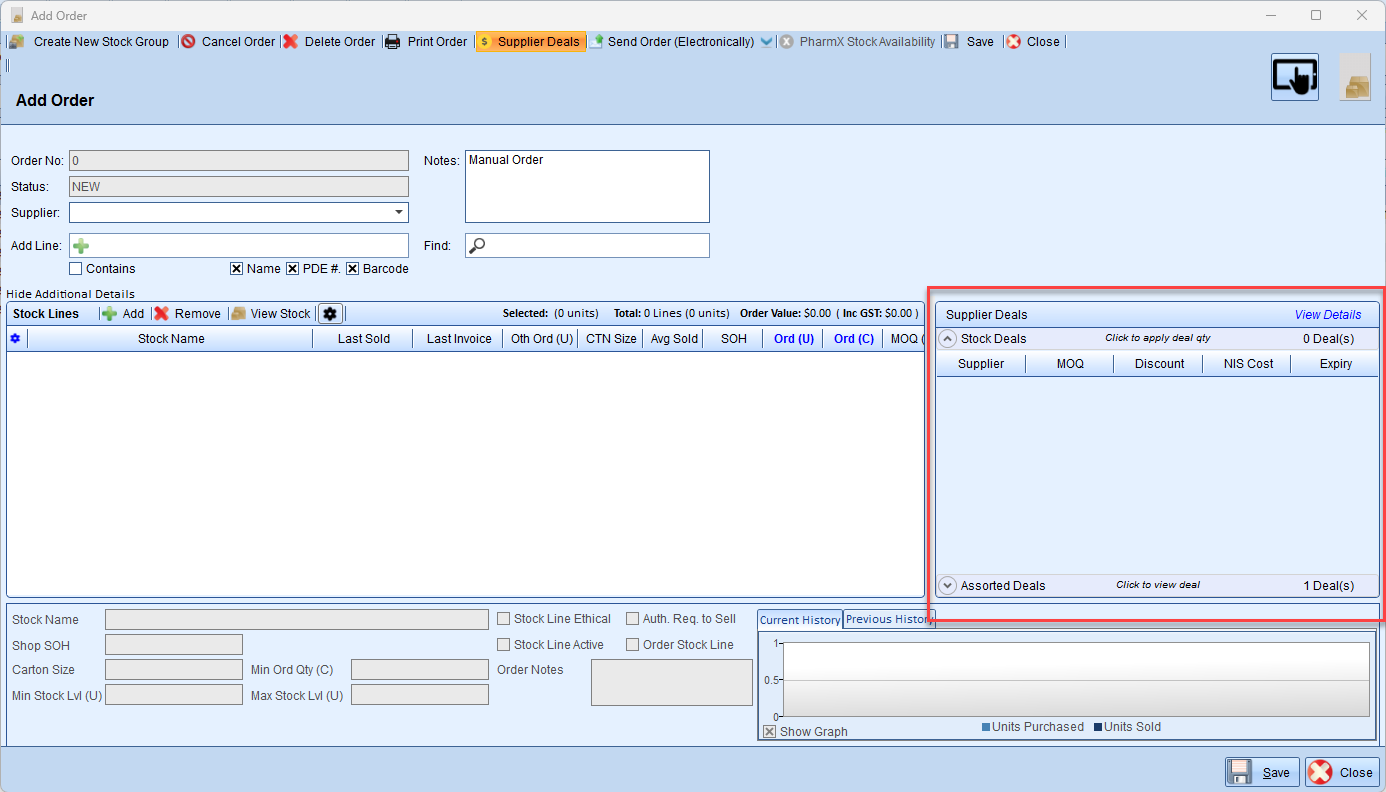The height and width of the screenshot is (792, 1386).
Task: Select the Current History tab
Action: [800, 620]
